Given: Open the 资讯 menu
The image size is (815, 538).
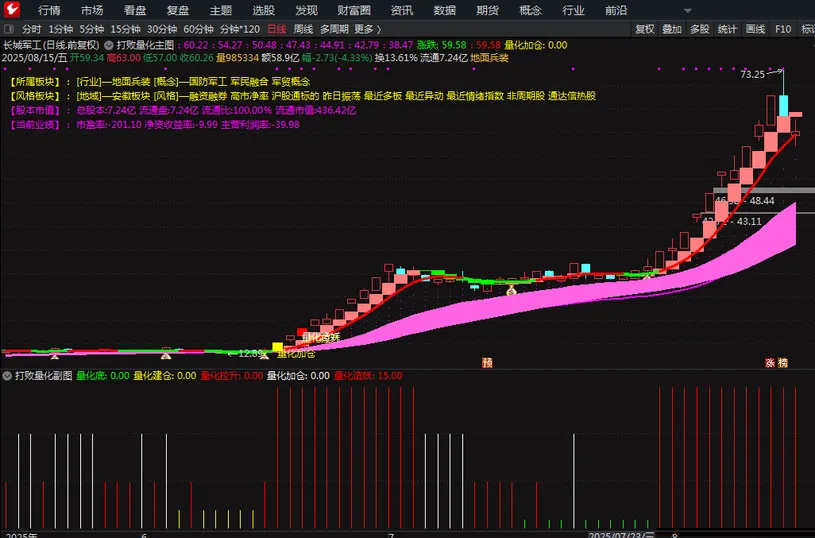Looking at the screenshot, I should click(x=402, y=10).
